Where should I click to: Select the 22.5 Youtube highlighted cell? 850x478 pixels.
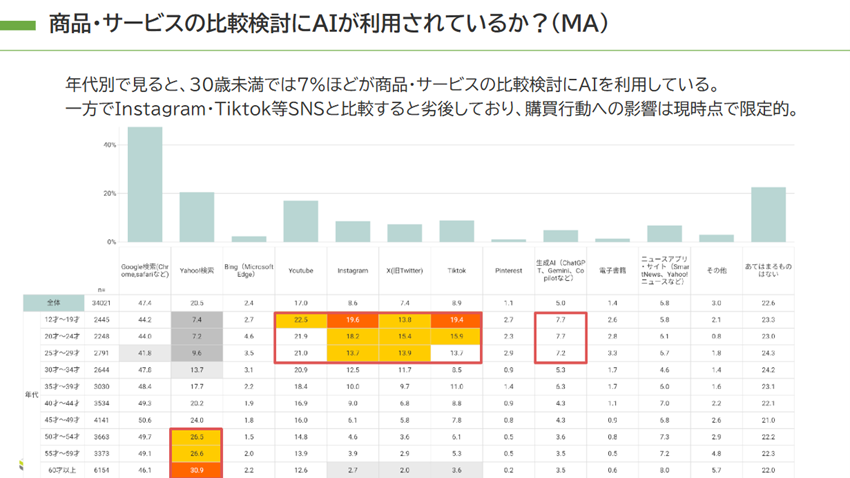coord(300,318)
